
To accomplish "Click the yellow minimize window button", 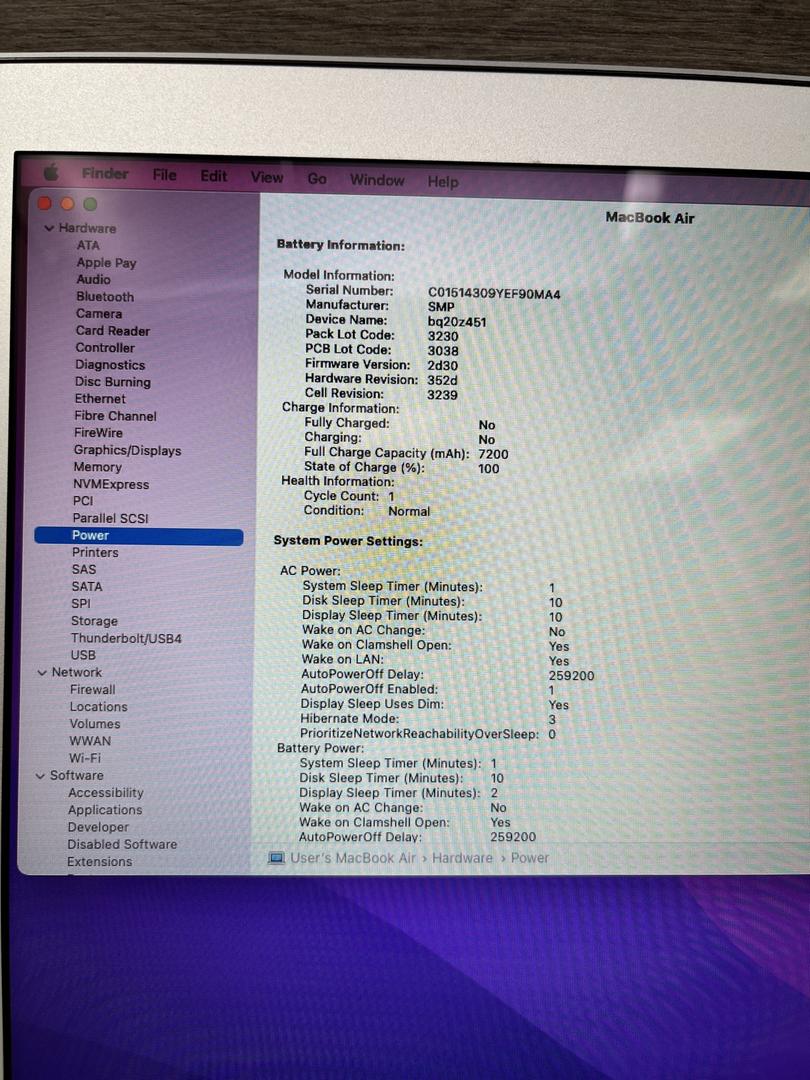I will [x=68, y=204].
